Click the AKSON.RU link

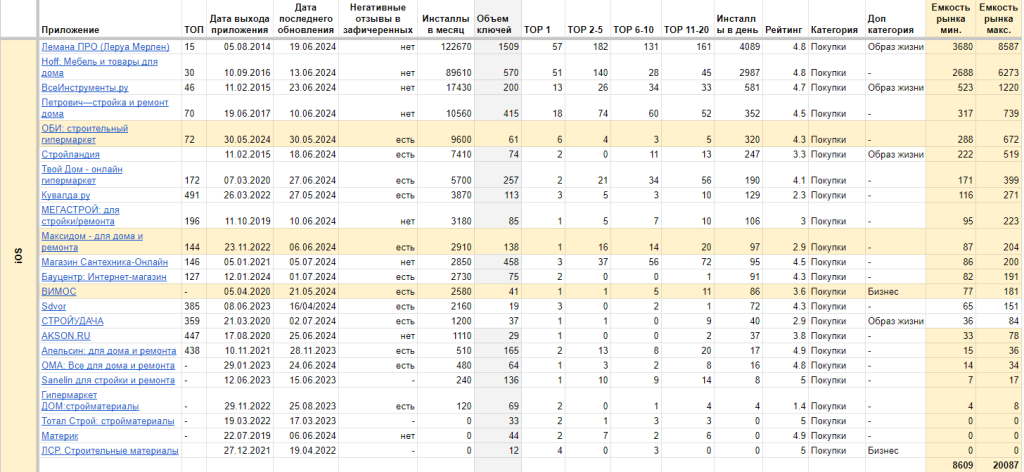[64, 336]
